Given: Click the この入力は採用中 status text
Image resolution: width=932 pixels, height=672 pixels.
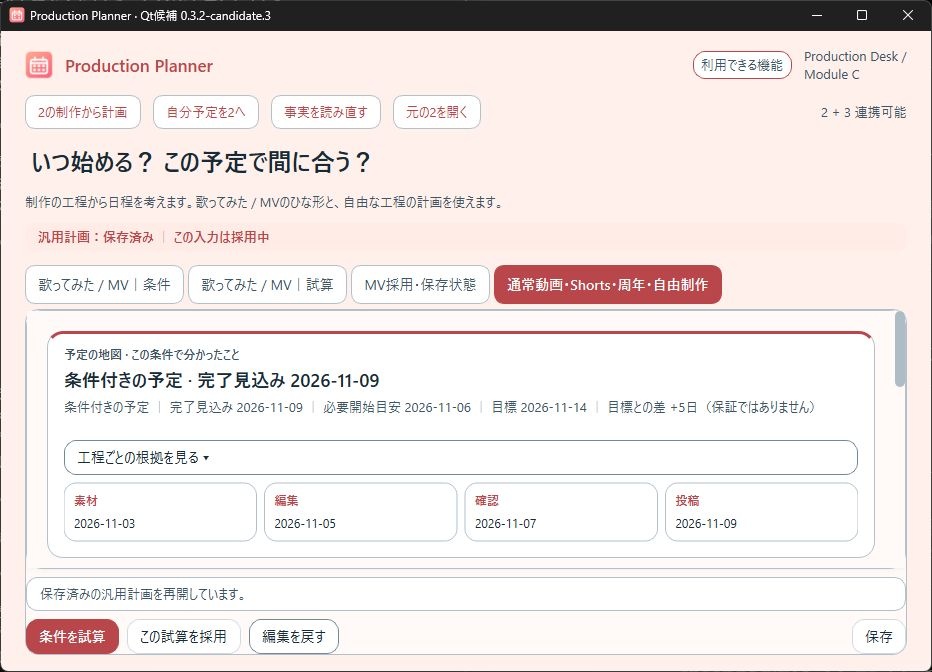Looking at the screenshot, I should (221, 237).
